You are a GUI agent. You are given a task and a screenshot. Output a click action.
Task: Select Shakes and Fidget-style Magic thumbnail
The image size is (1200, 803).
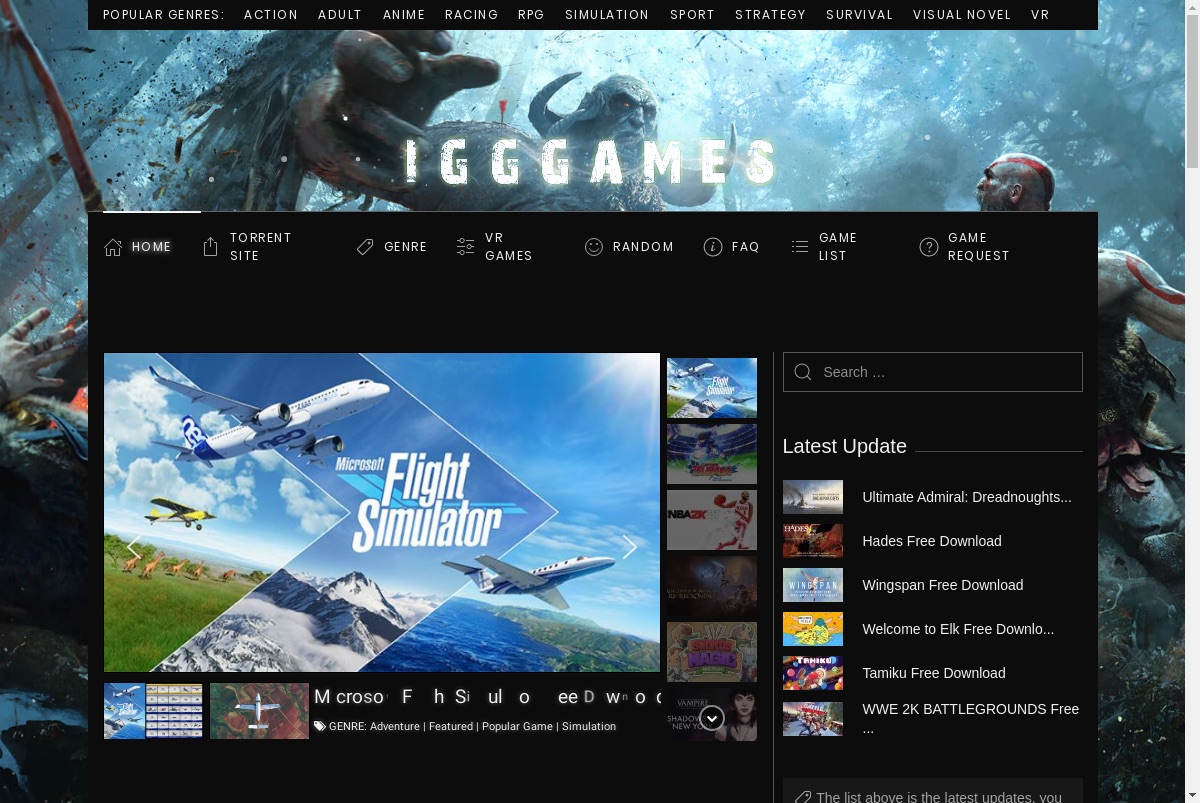pyautogui.click(x=712, y=652)
